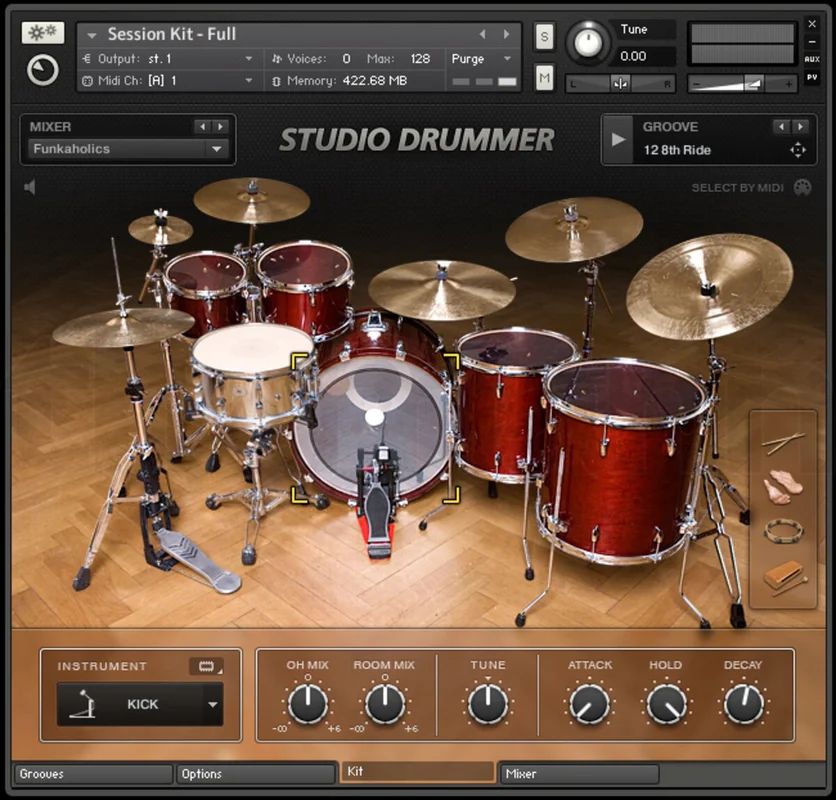Open the instrument options gear icon
Image resolution: width=836 pixels, height=800 pixels.
[x=43, y=33]
